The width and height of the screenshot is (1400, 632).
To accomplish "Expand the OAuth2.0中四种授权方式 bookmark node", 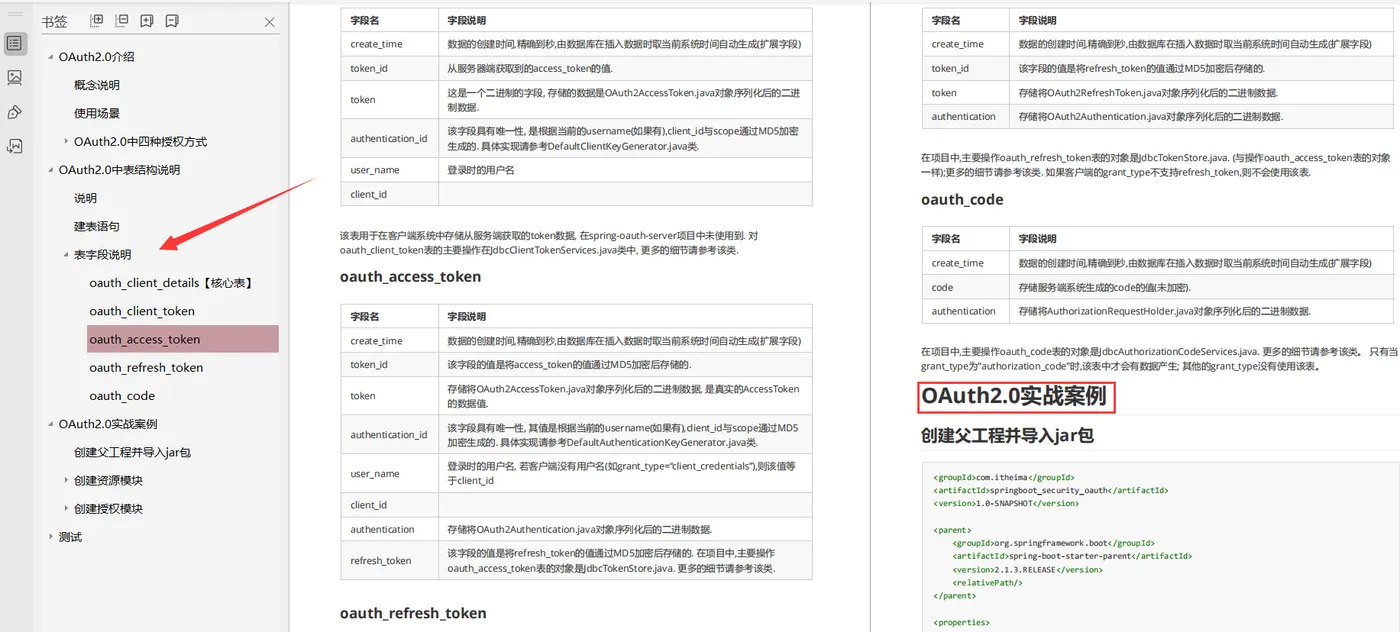I will click(66, 141).
